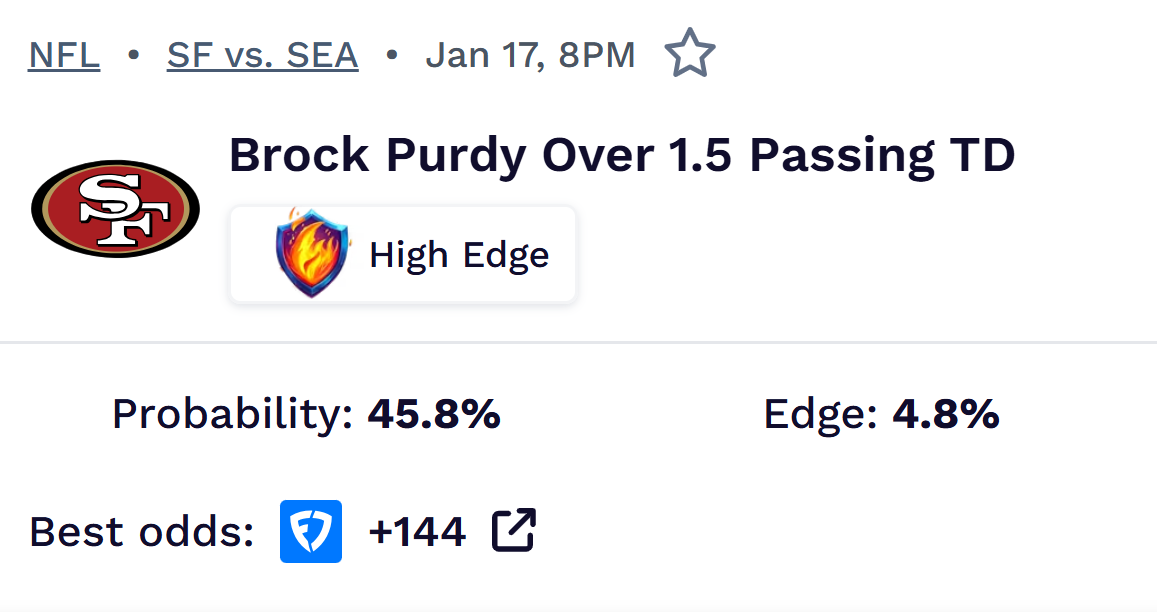The width and height of the screenshot is (1157, 612).
Task: Click the Over 1.5 Passing TD text
Action: [x=777, y=155]
